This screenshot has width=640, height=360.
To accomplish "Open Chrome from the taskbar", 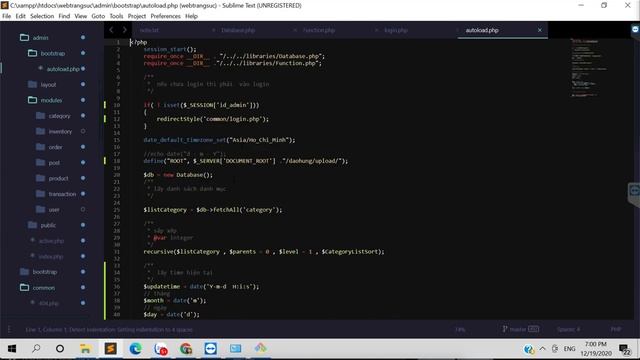I will (186, 349).
